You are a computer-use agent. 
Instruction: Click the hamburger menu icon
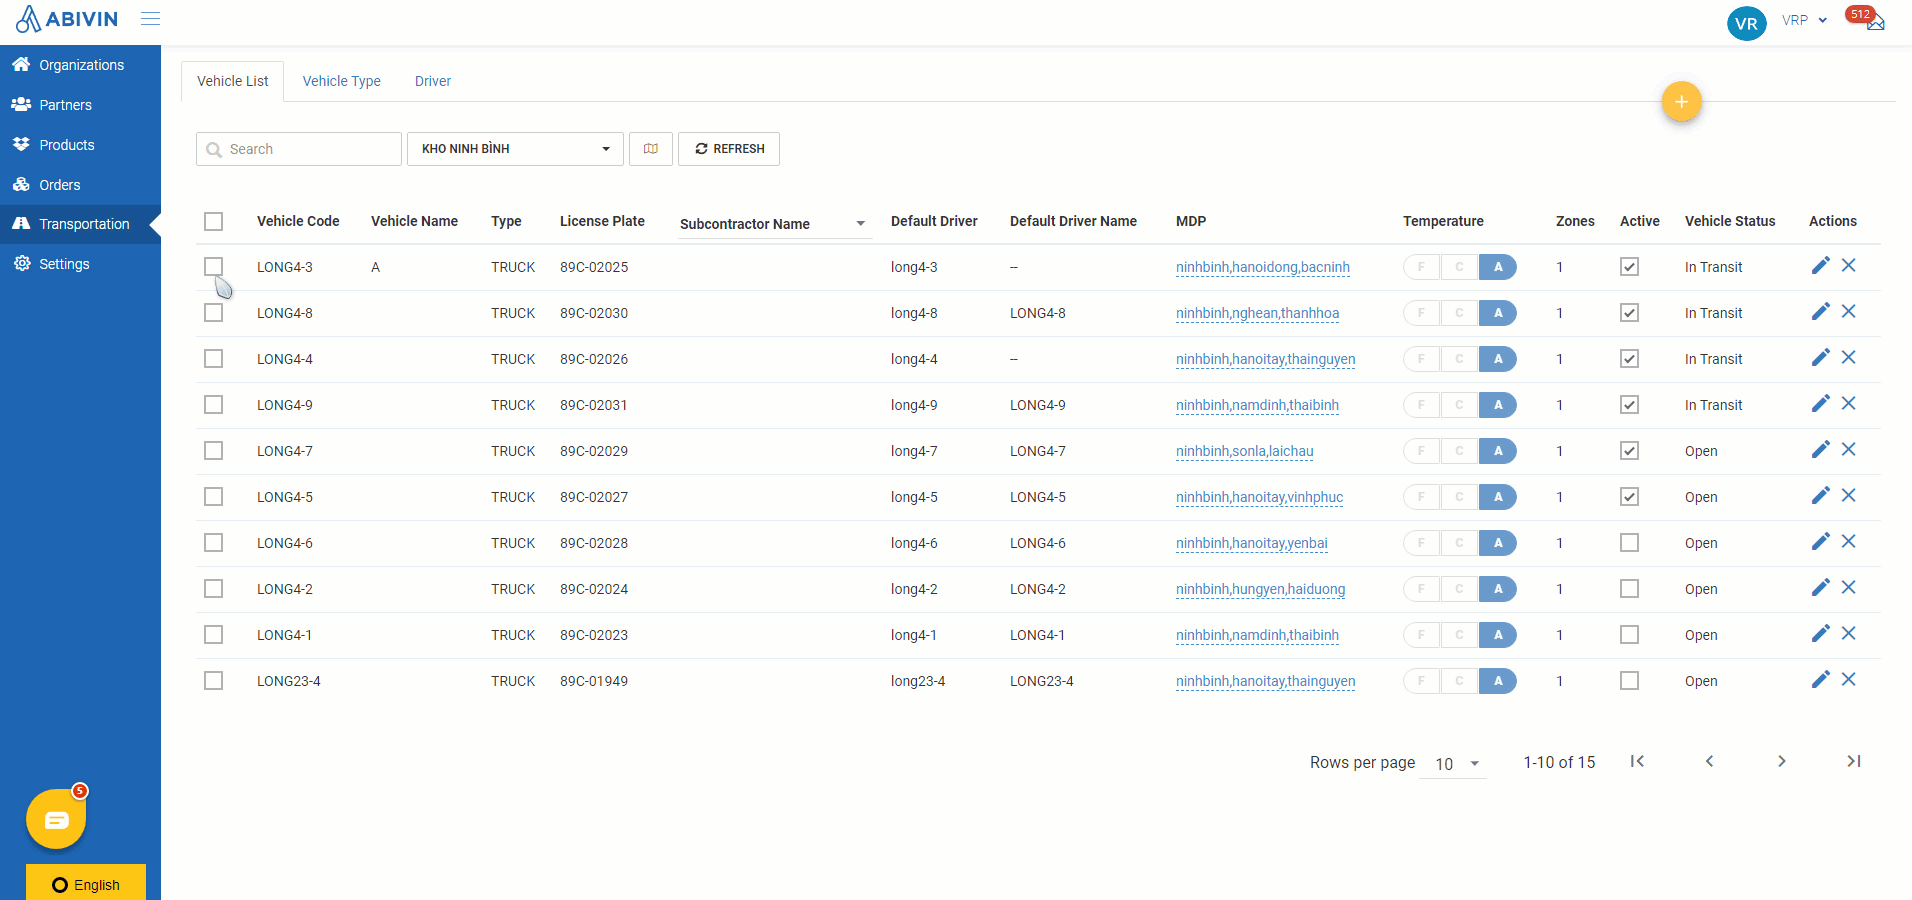150,19
